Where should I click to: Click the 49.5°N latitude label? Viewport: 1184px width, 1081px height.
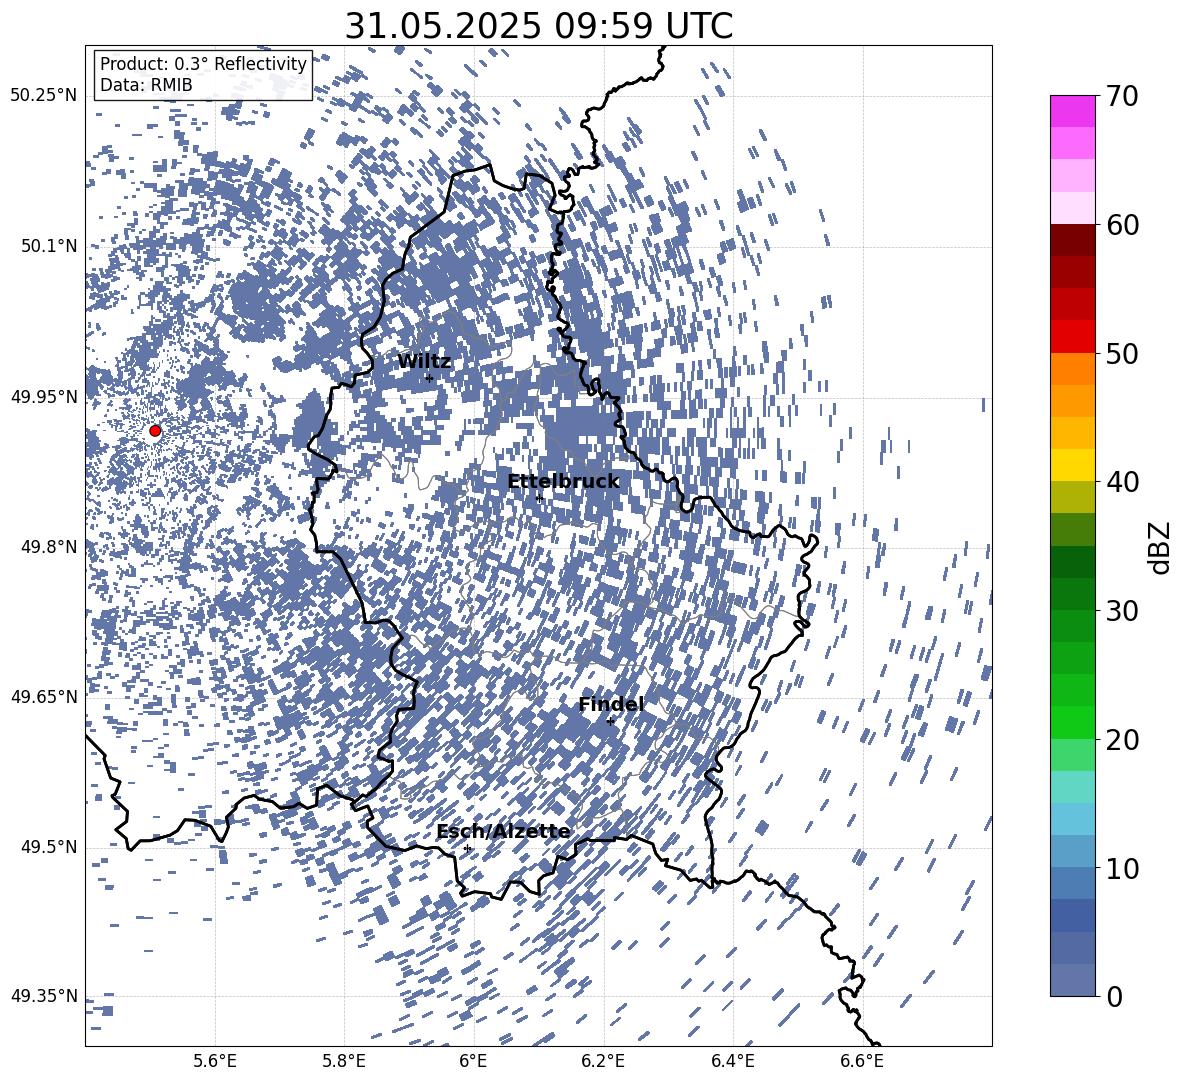click(x=49, y=846)
